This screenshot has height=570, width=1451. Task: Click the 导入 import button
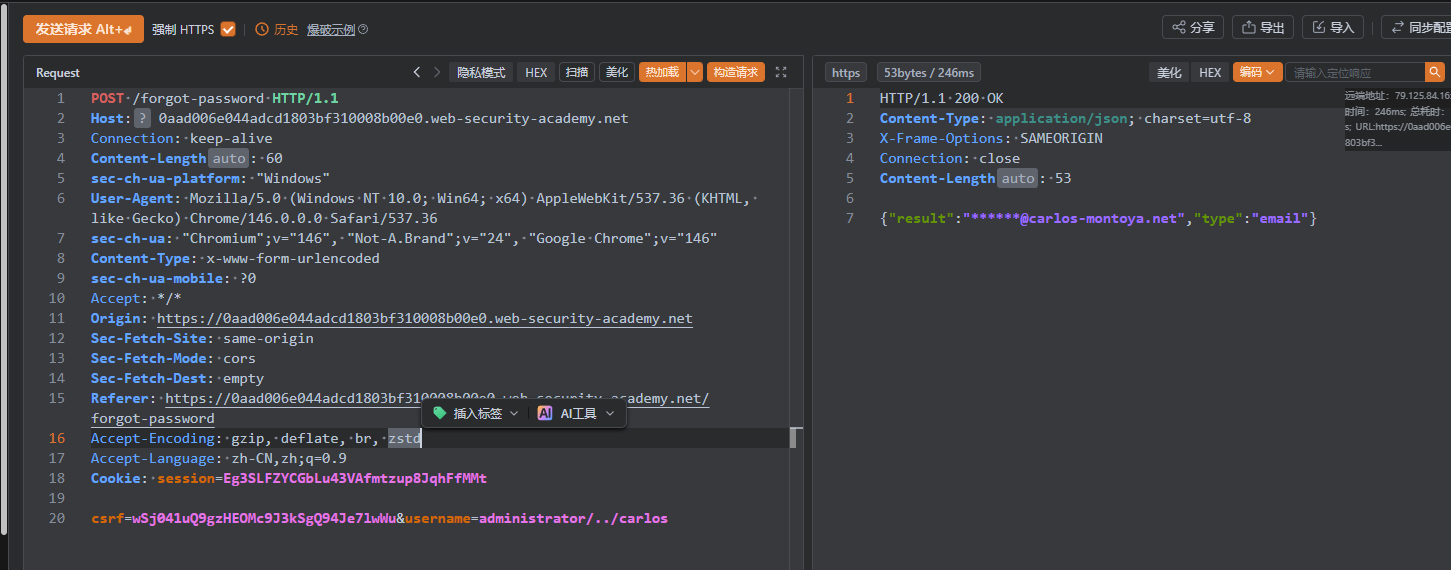1332,28
